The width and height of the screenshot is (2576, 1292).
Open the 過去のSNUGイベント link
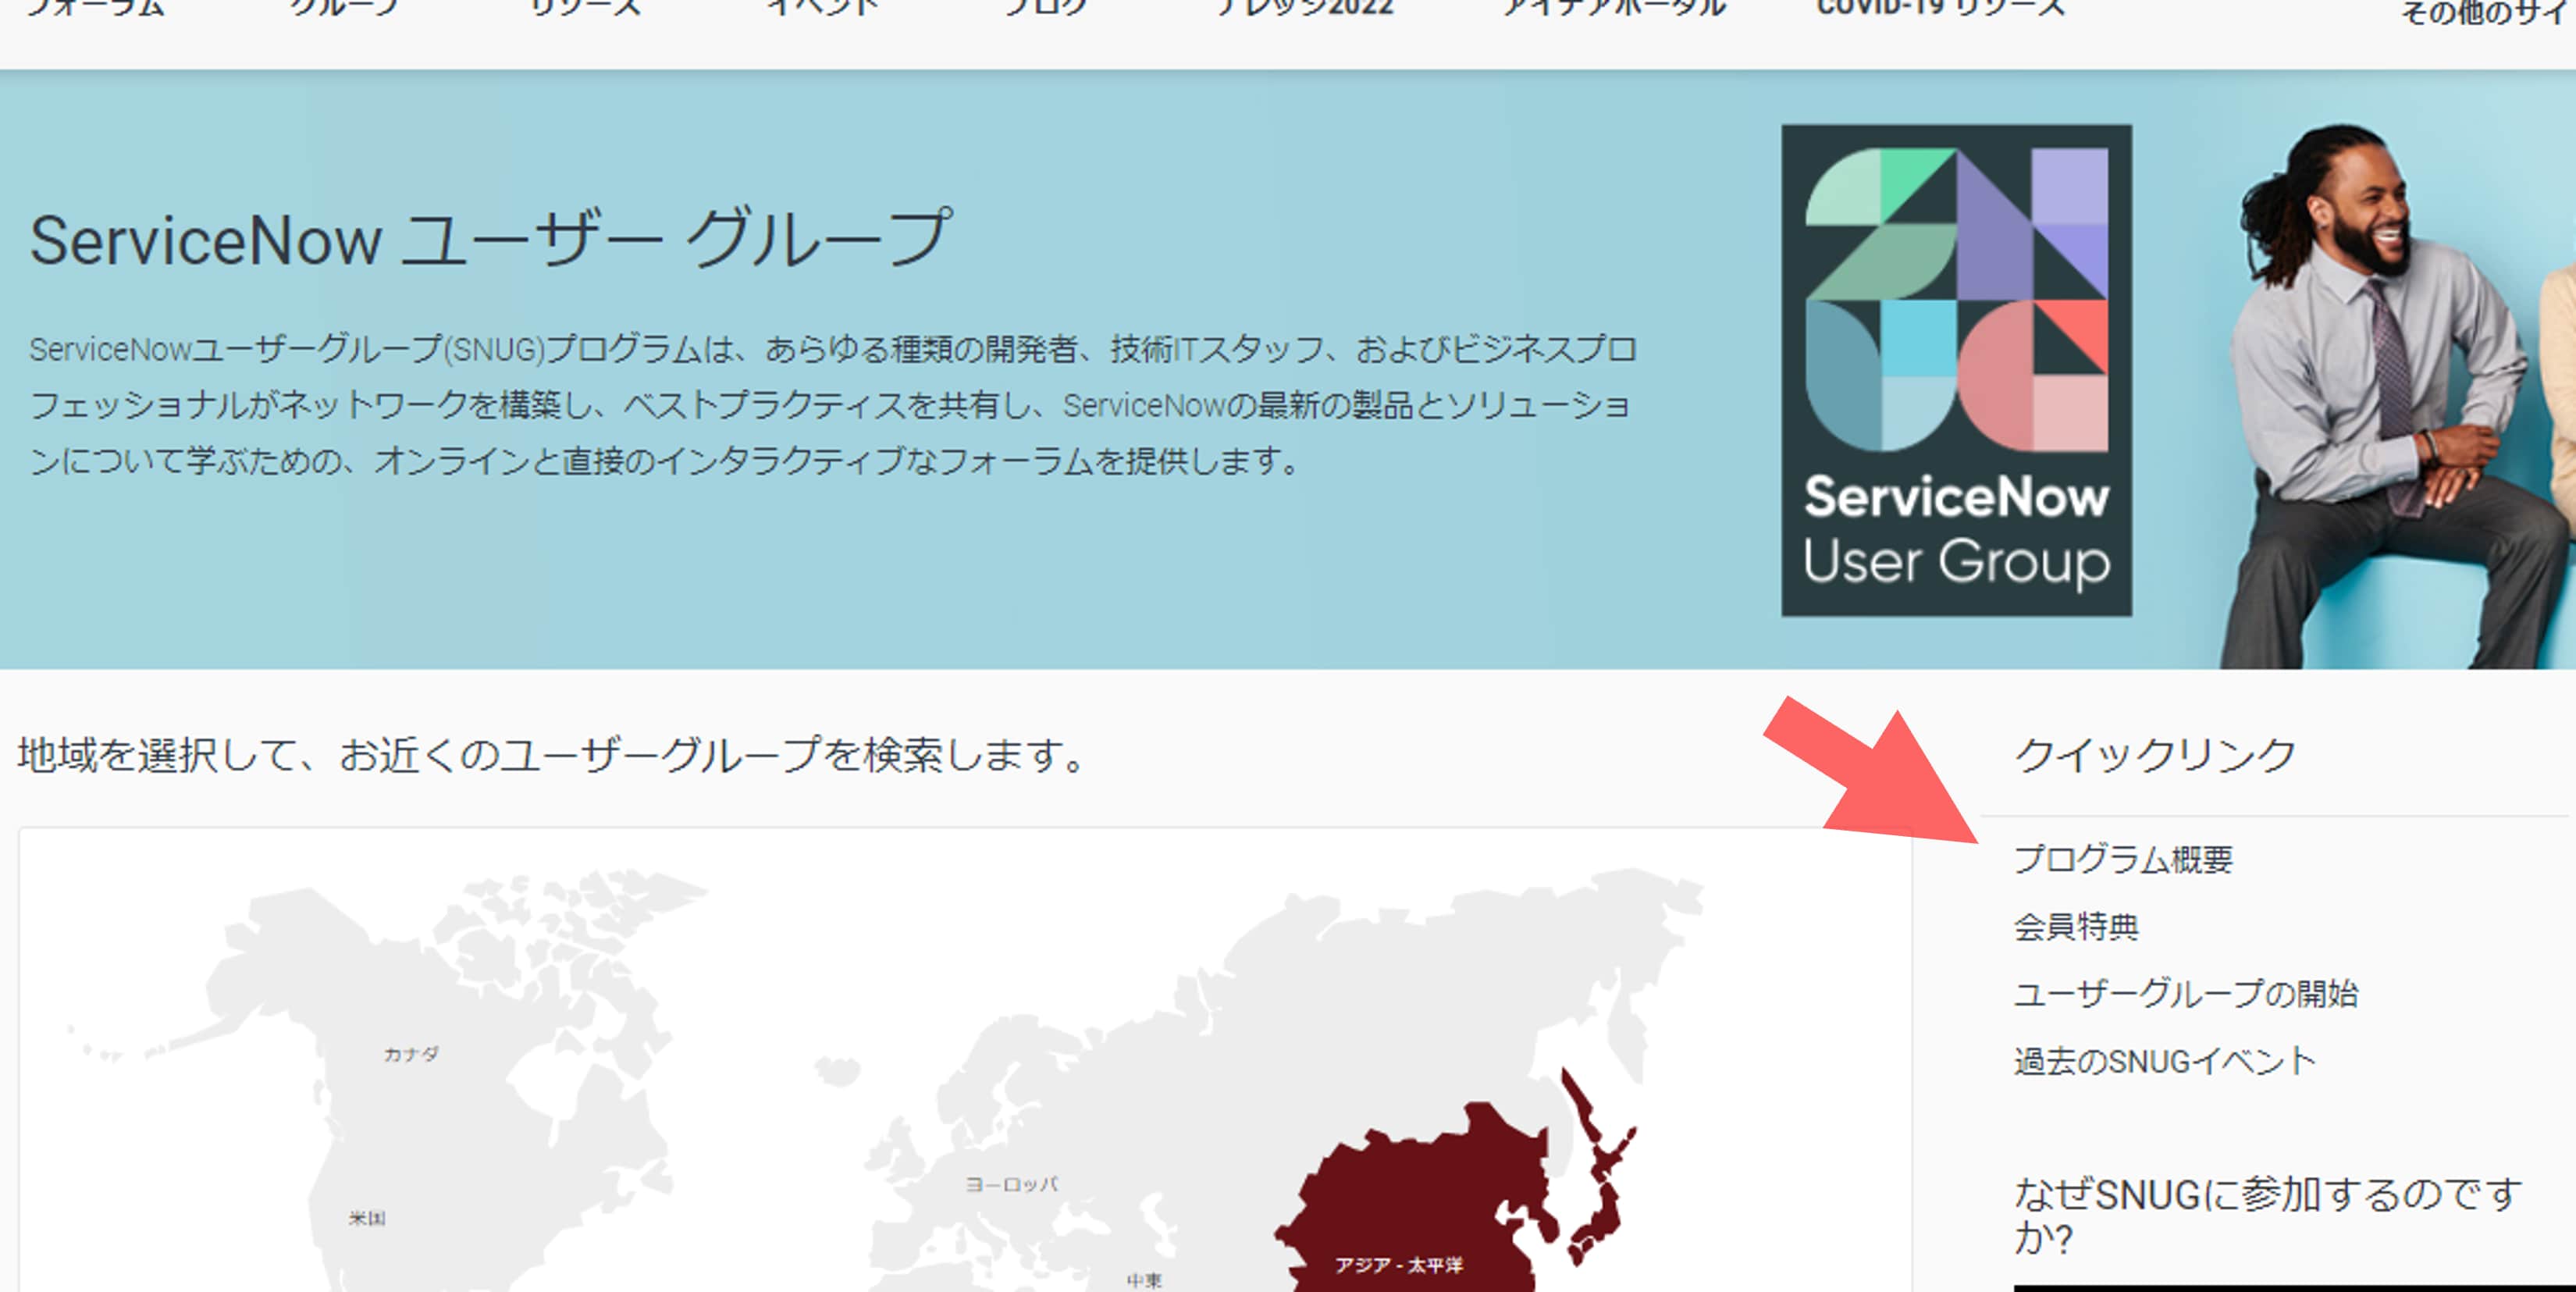[2164, 1060]
